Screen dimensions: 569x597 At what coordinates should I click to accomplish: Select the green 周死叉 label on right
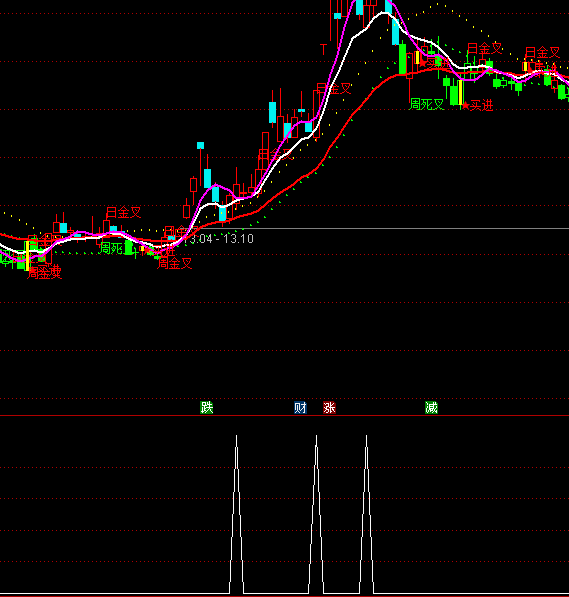(427, 104)
